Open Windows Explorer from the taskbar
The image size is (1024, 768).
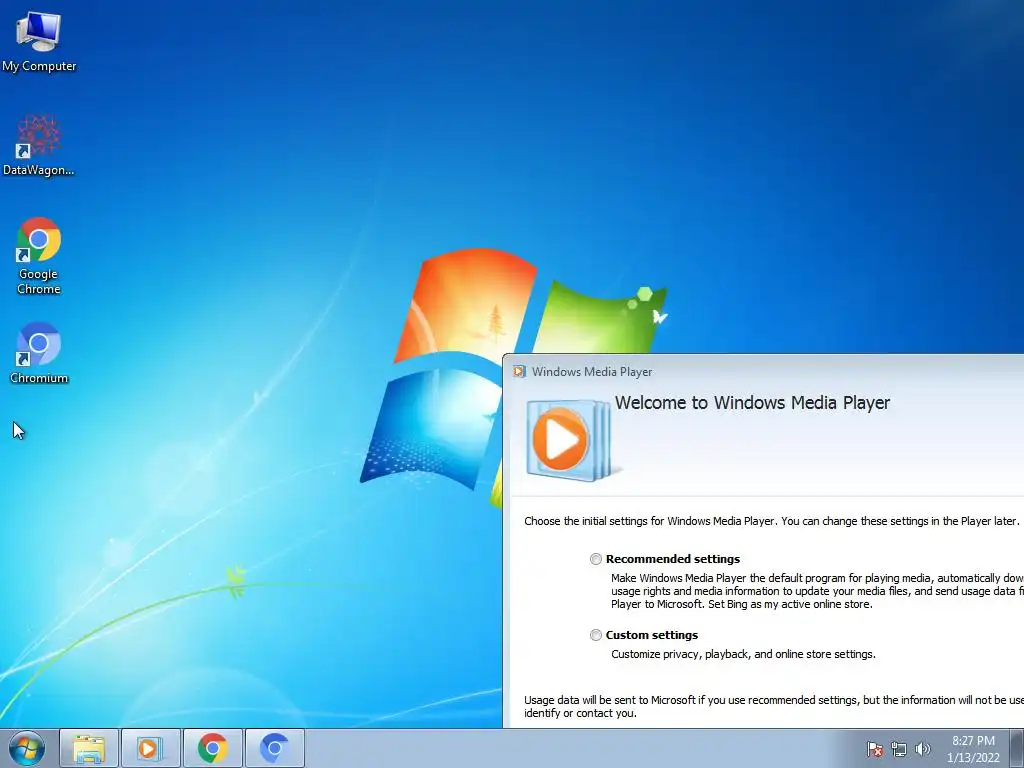(x=89, y=748)
